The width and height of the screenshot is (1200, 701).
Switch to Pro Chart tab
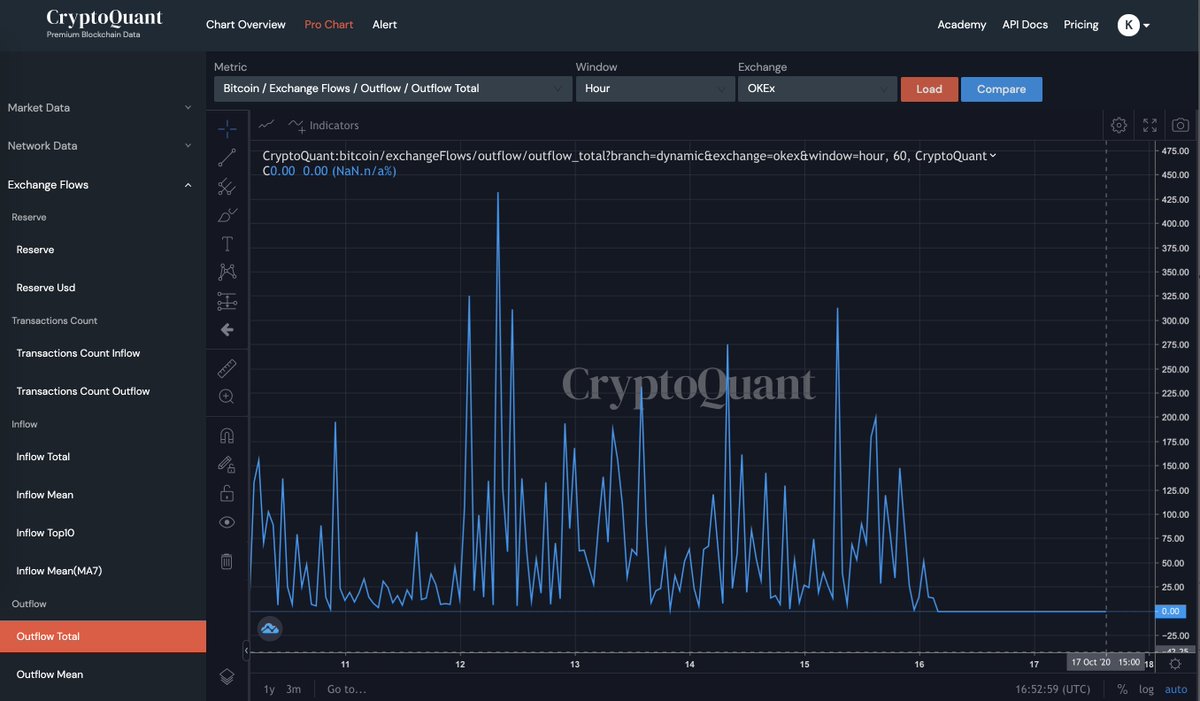point(329,25)
